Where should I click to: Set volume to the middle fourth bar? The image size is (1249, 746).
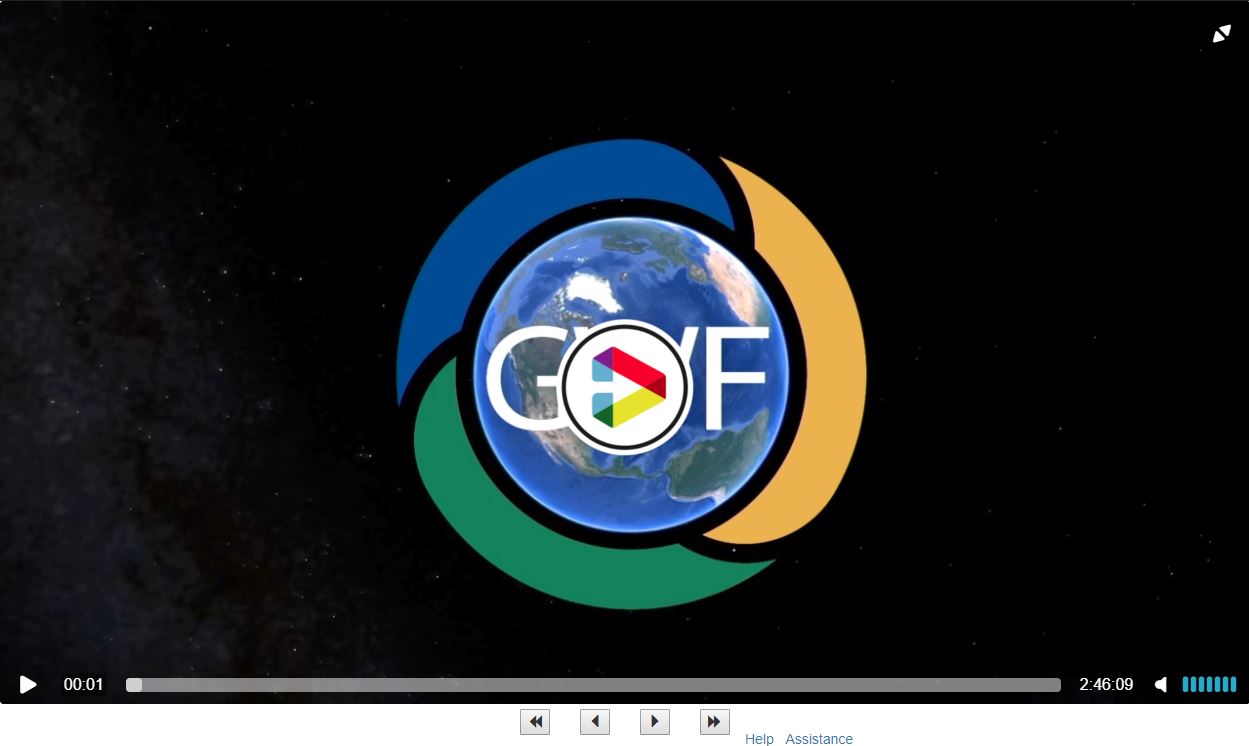point(1209,685)
